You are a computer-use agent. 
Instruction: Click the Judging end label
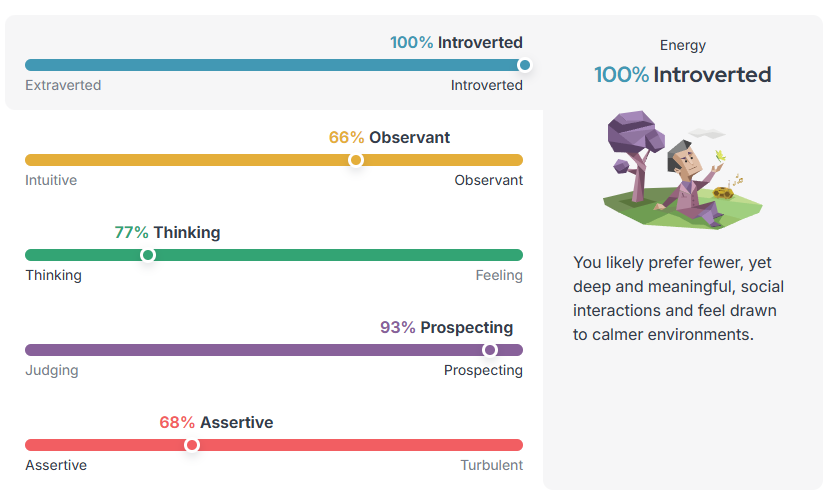click(x=52, y=371)
